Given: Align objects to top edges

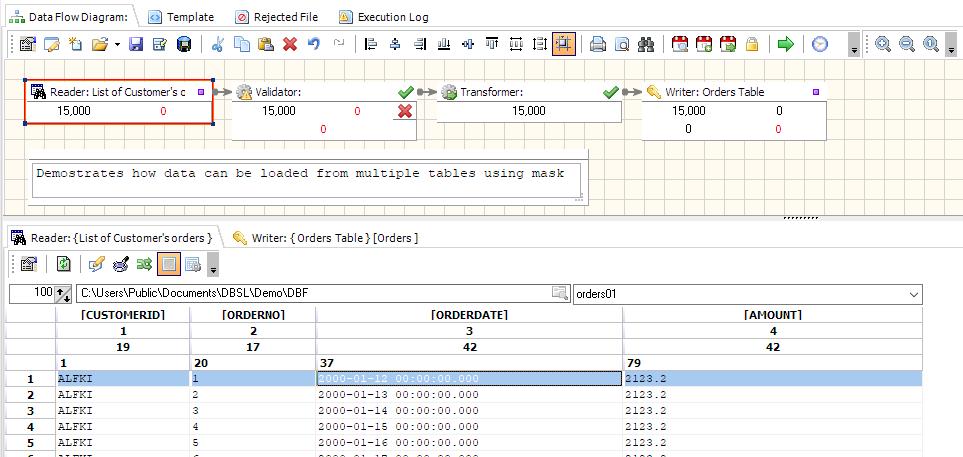Looking at the screenshot, I should coord(492,44).
